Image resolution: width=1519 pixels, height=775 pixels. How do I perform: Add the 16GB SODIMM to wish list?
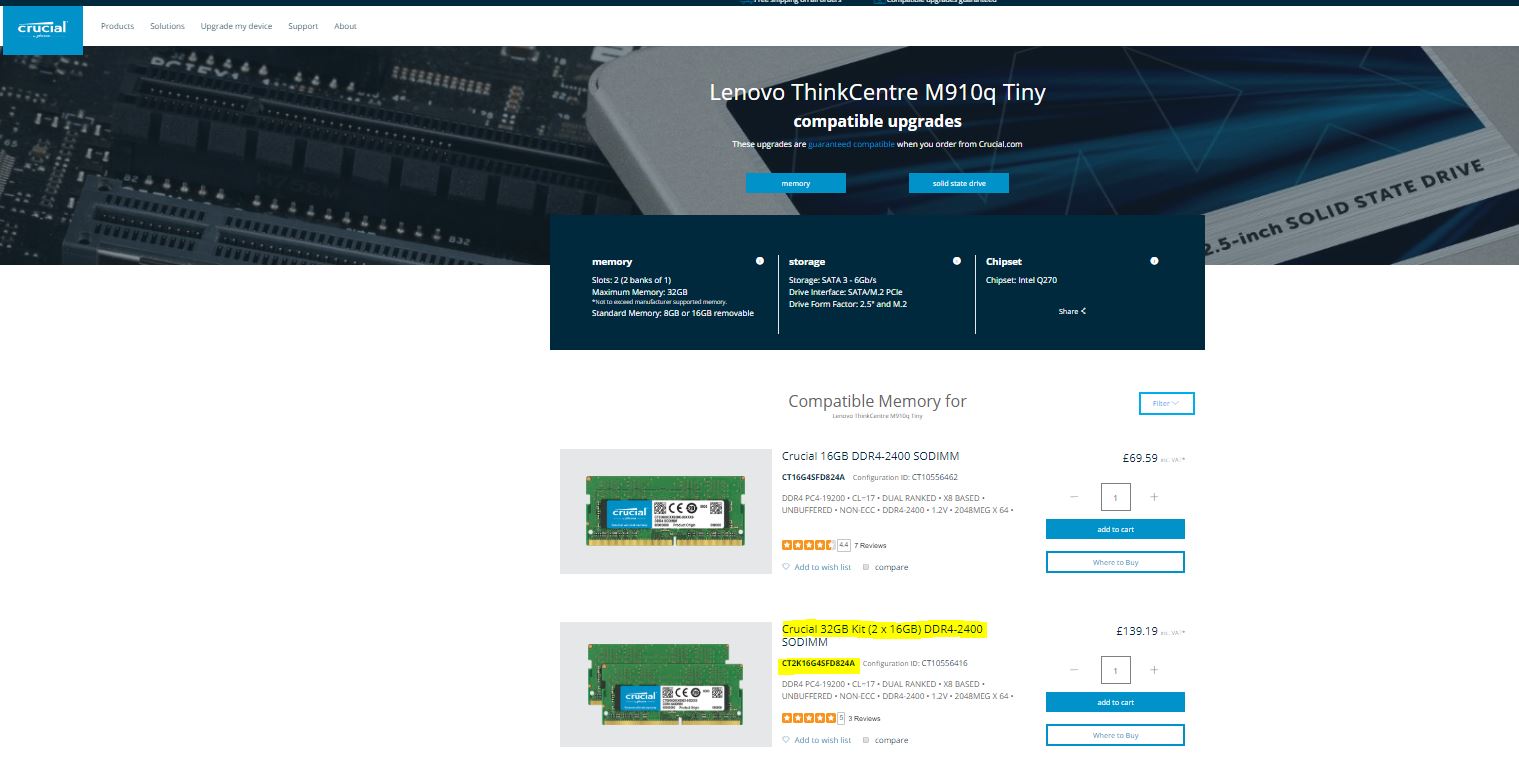(816, 567)
